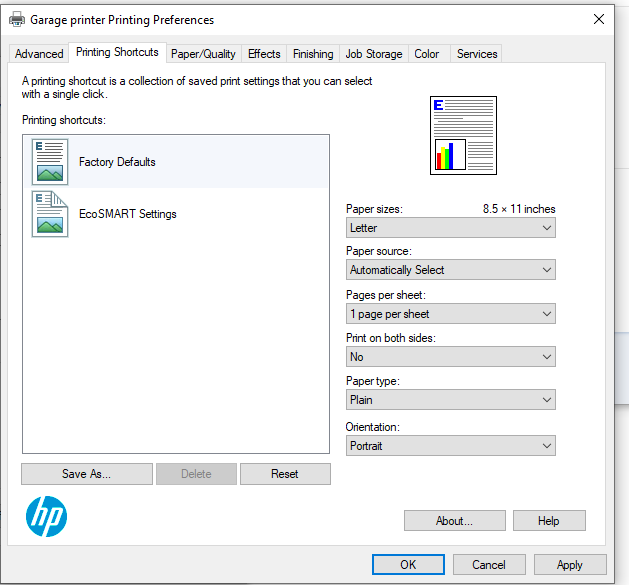629x585 pixels.
Task: Click the EcoSMART Settings shortcut icon
Action: click(50, 214)
